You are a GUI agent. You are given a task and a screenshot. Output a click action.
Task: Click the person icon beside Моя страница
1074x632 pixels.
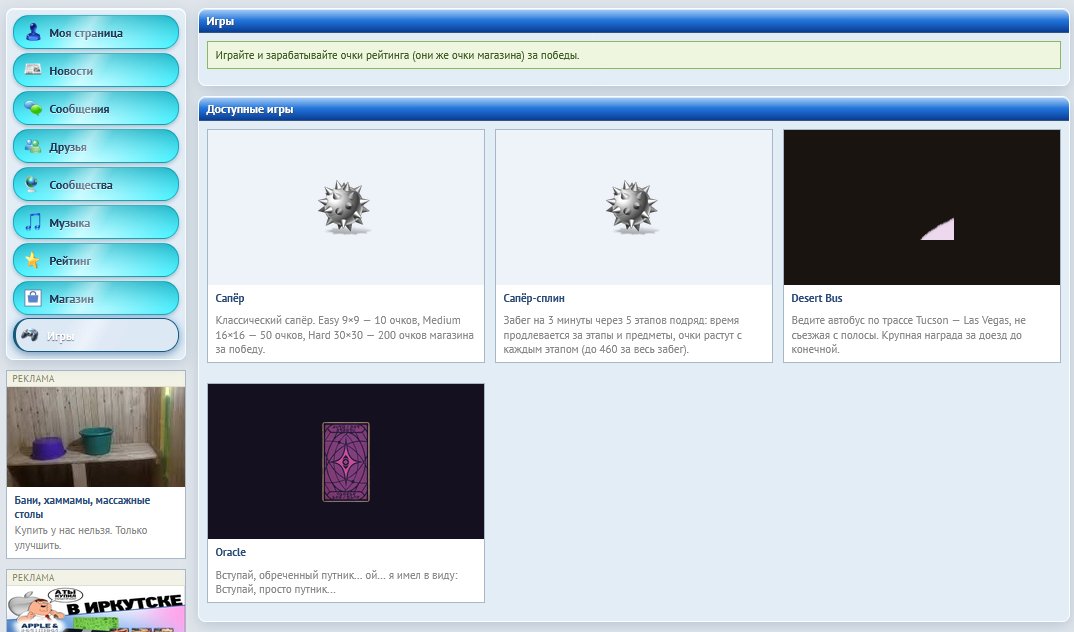point(33,32)
